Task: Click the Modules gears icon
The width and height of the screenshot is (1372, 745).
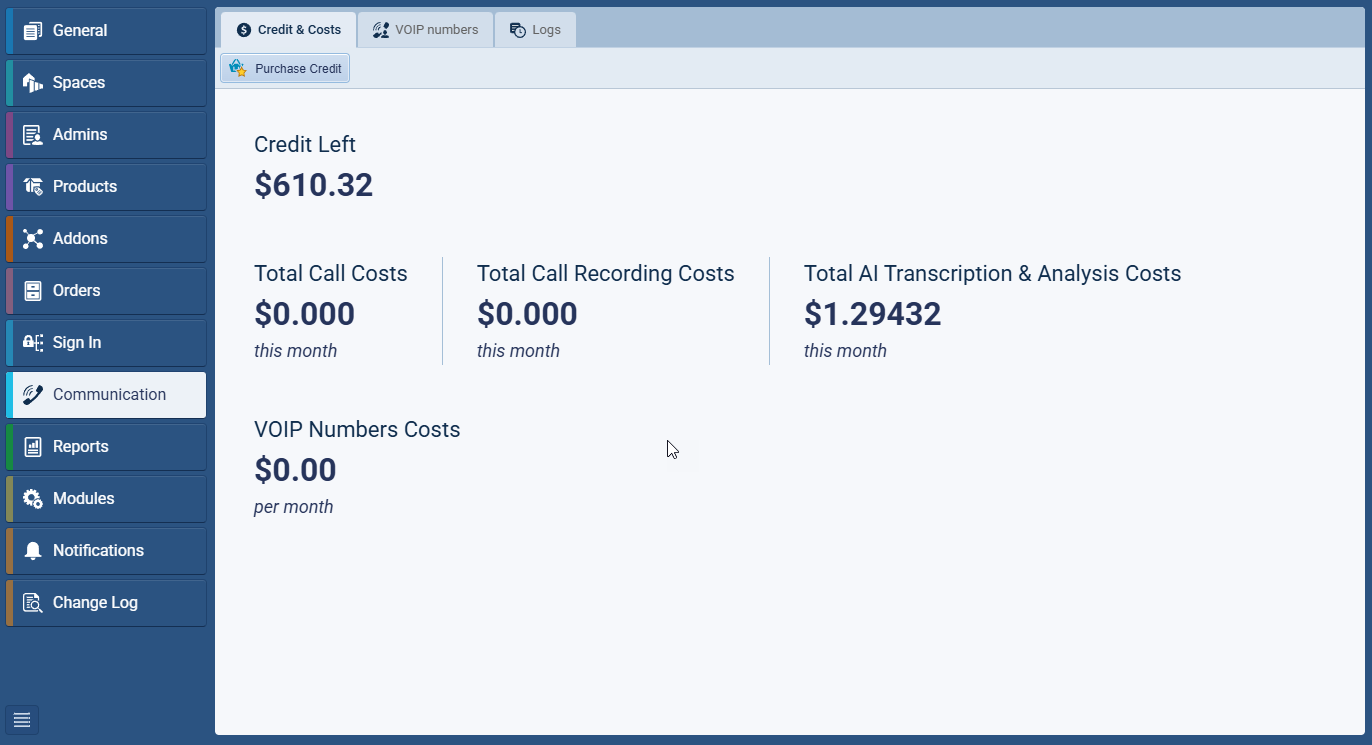Action: pos(33,499)
